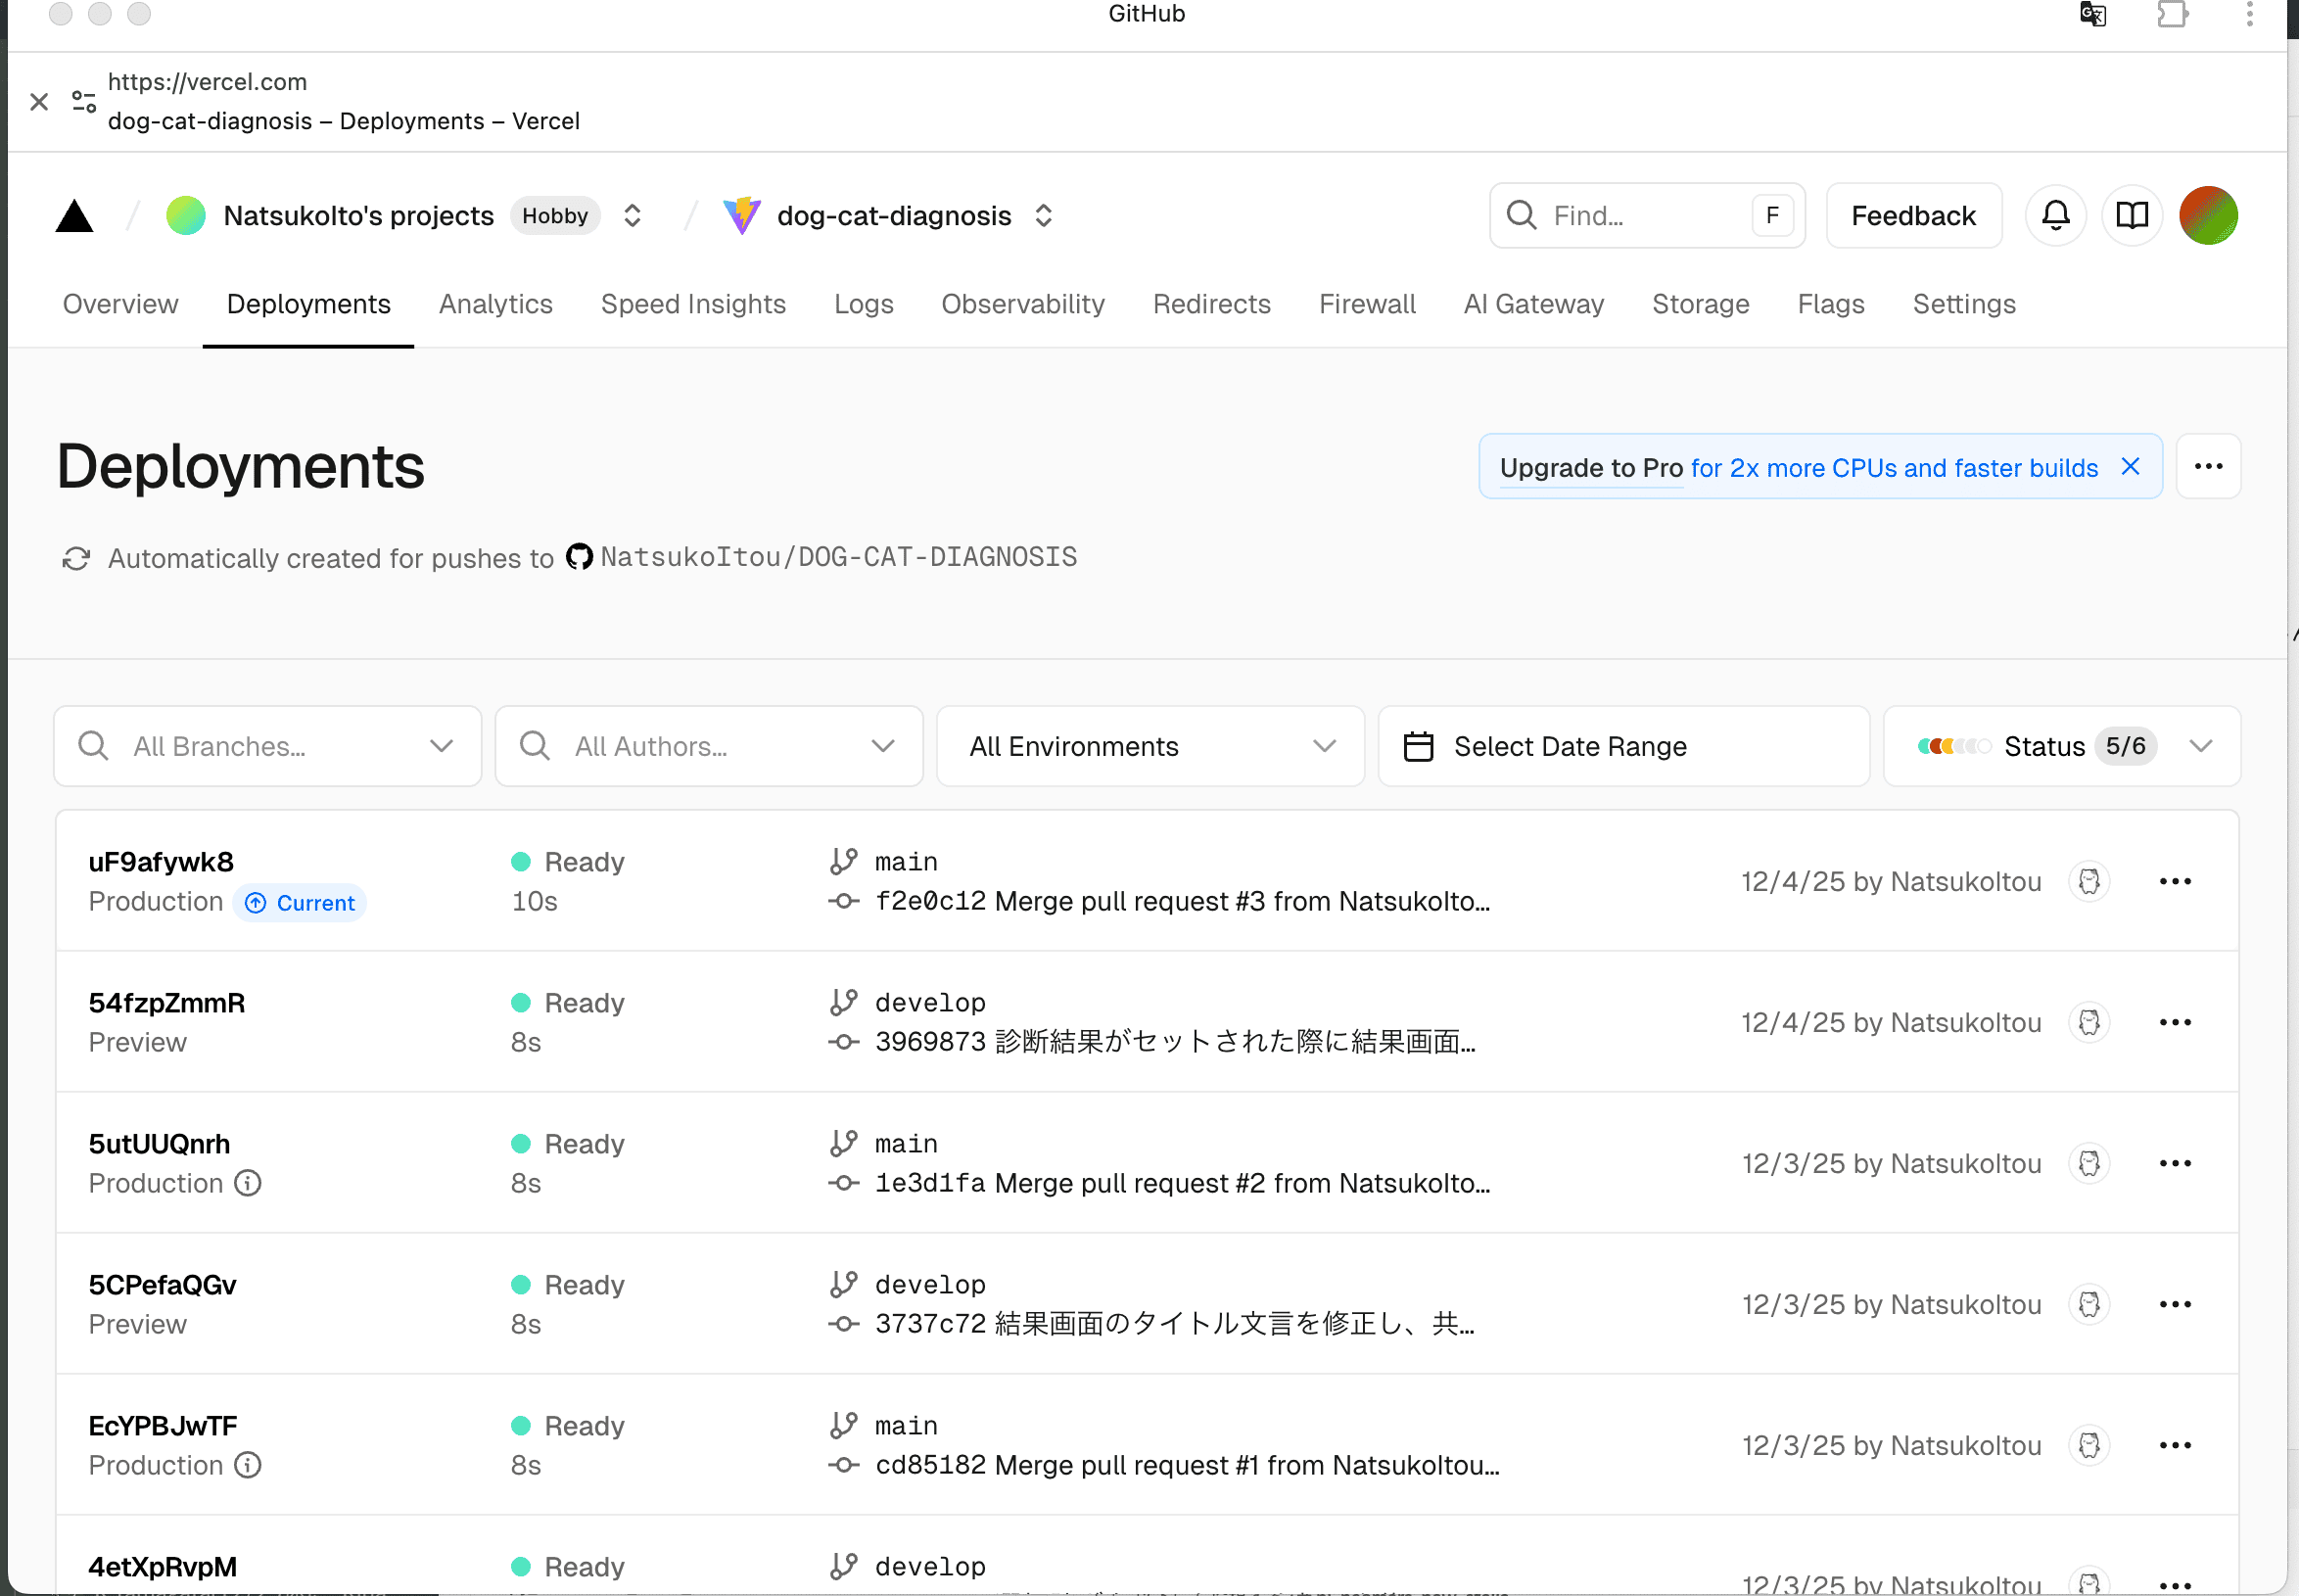Viewport: 2299px width, 1596px height.
Task: Open translate page icon in title bar
Action: coord(2092,14)
